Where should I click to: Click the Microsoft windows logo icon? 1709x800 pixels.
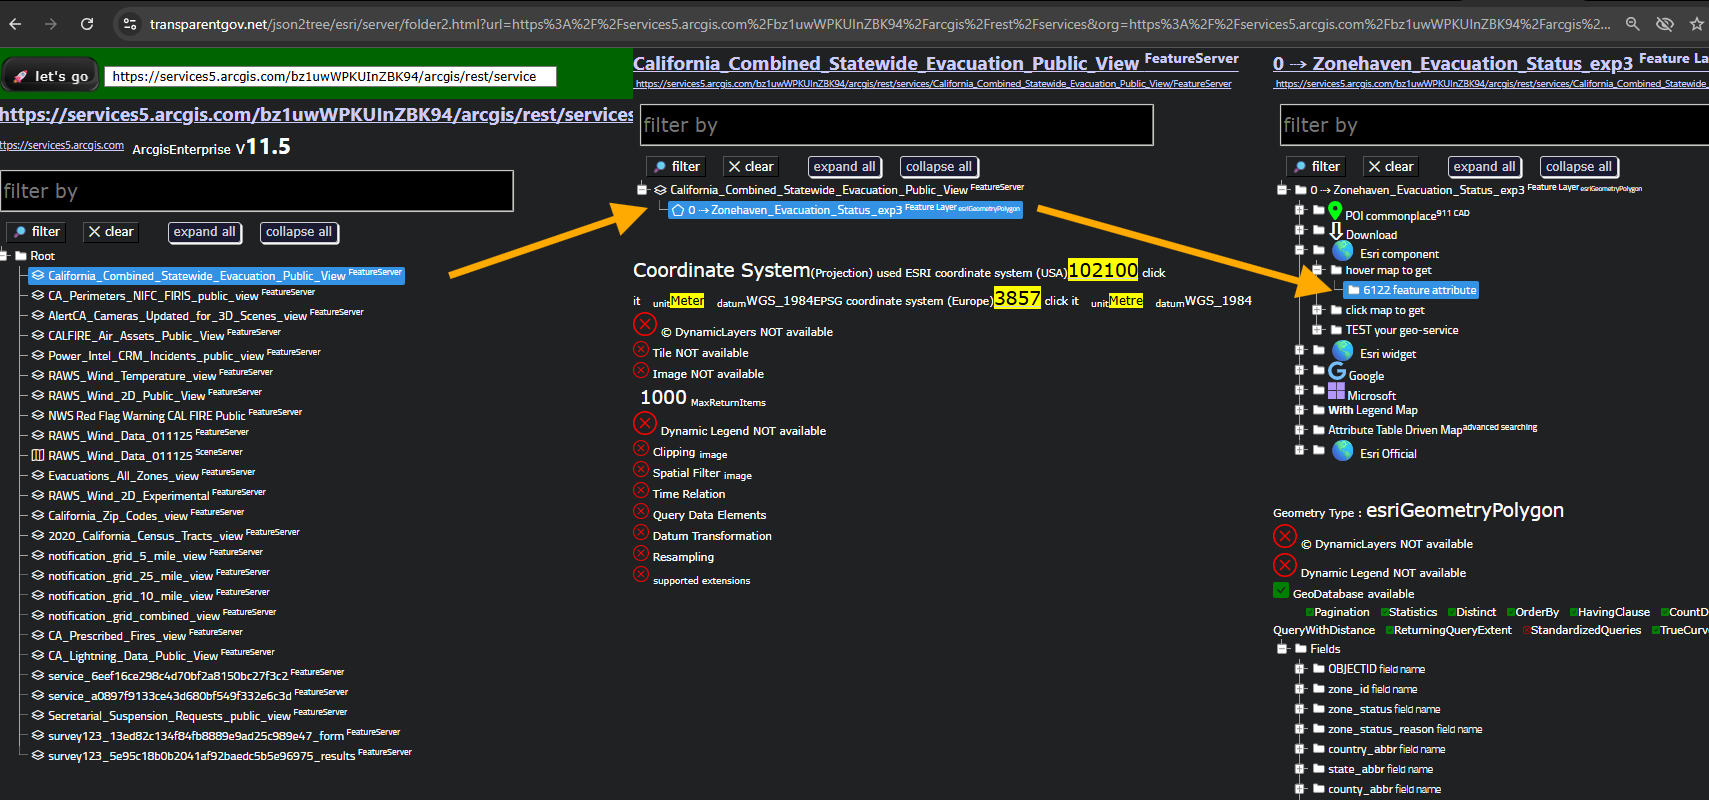click(1336, 391)
